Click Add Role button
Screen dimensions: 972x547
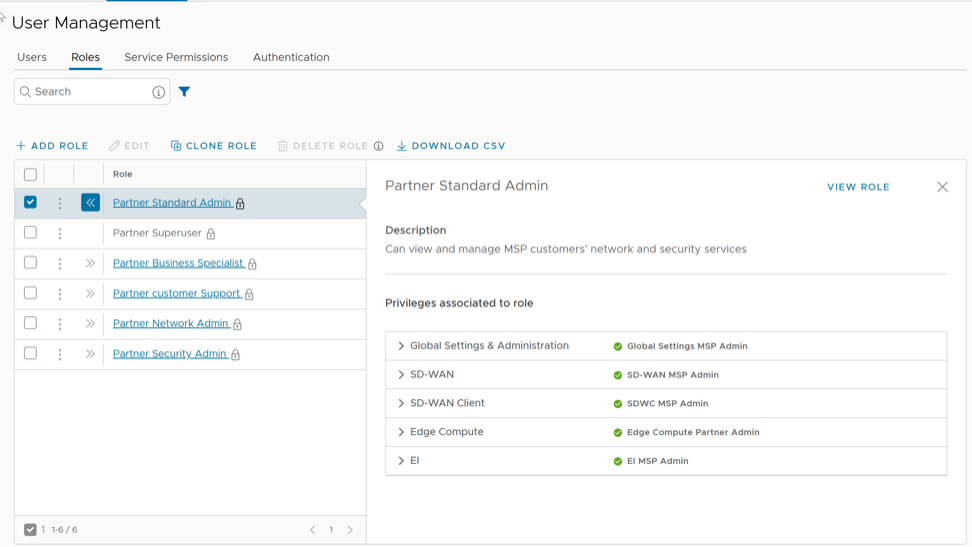pos(52,146)
